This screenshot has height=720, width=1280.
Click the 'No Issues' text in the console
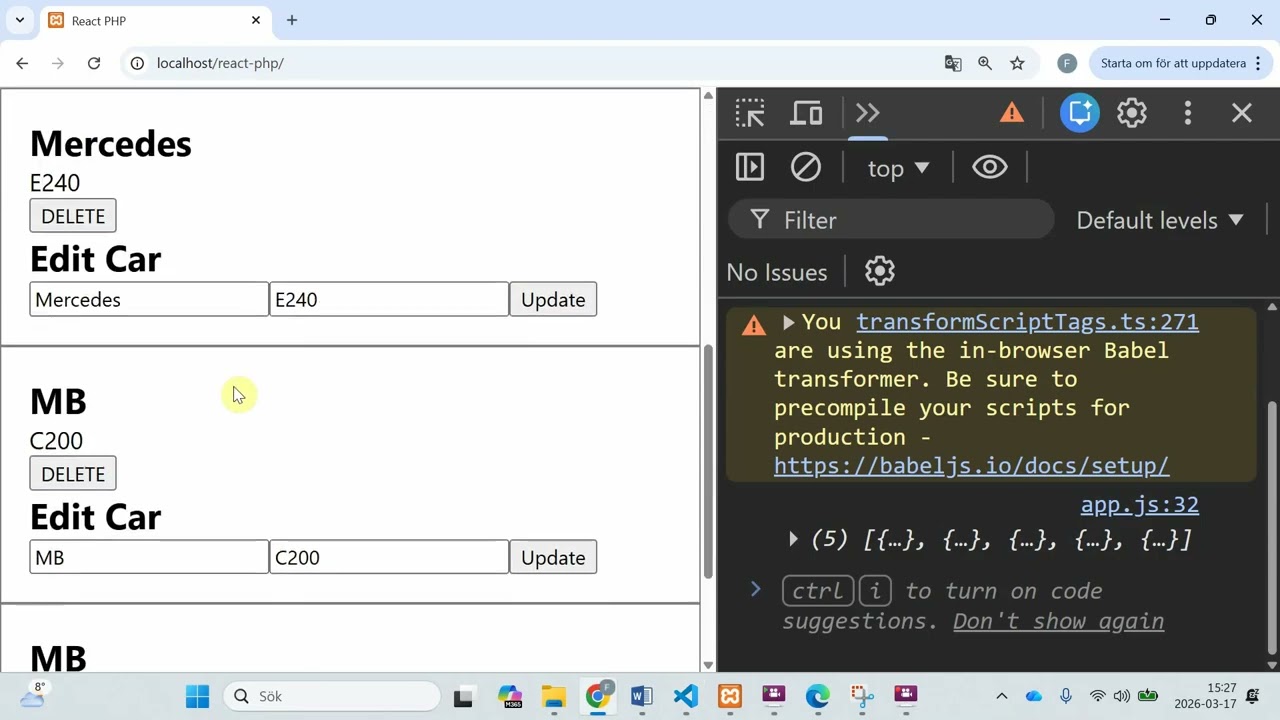(x=777, y=272)
